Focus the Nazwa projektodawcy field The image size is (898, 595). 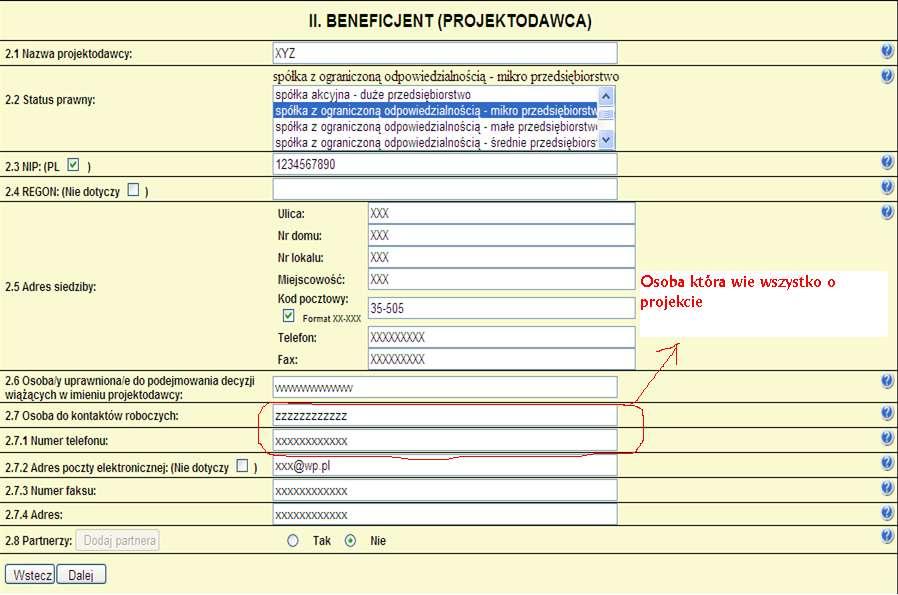pos(445,53)
